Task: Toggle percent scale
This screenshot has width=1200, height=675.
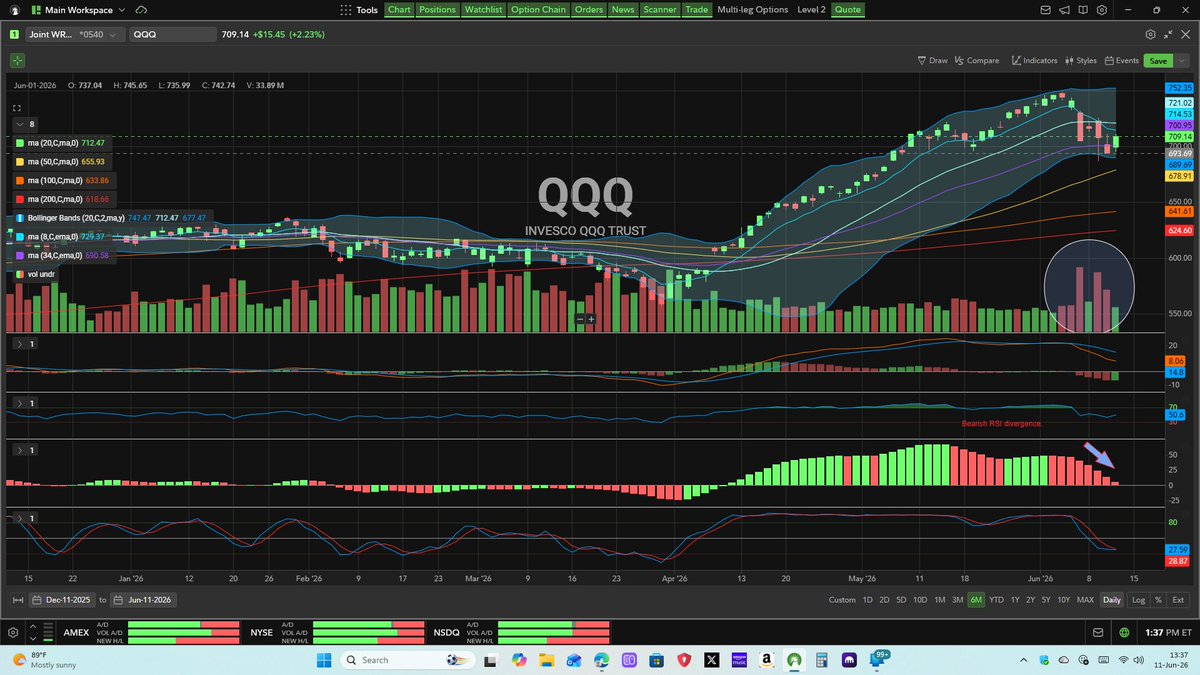Action: (1158, 600)
